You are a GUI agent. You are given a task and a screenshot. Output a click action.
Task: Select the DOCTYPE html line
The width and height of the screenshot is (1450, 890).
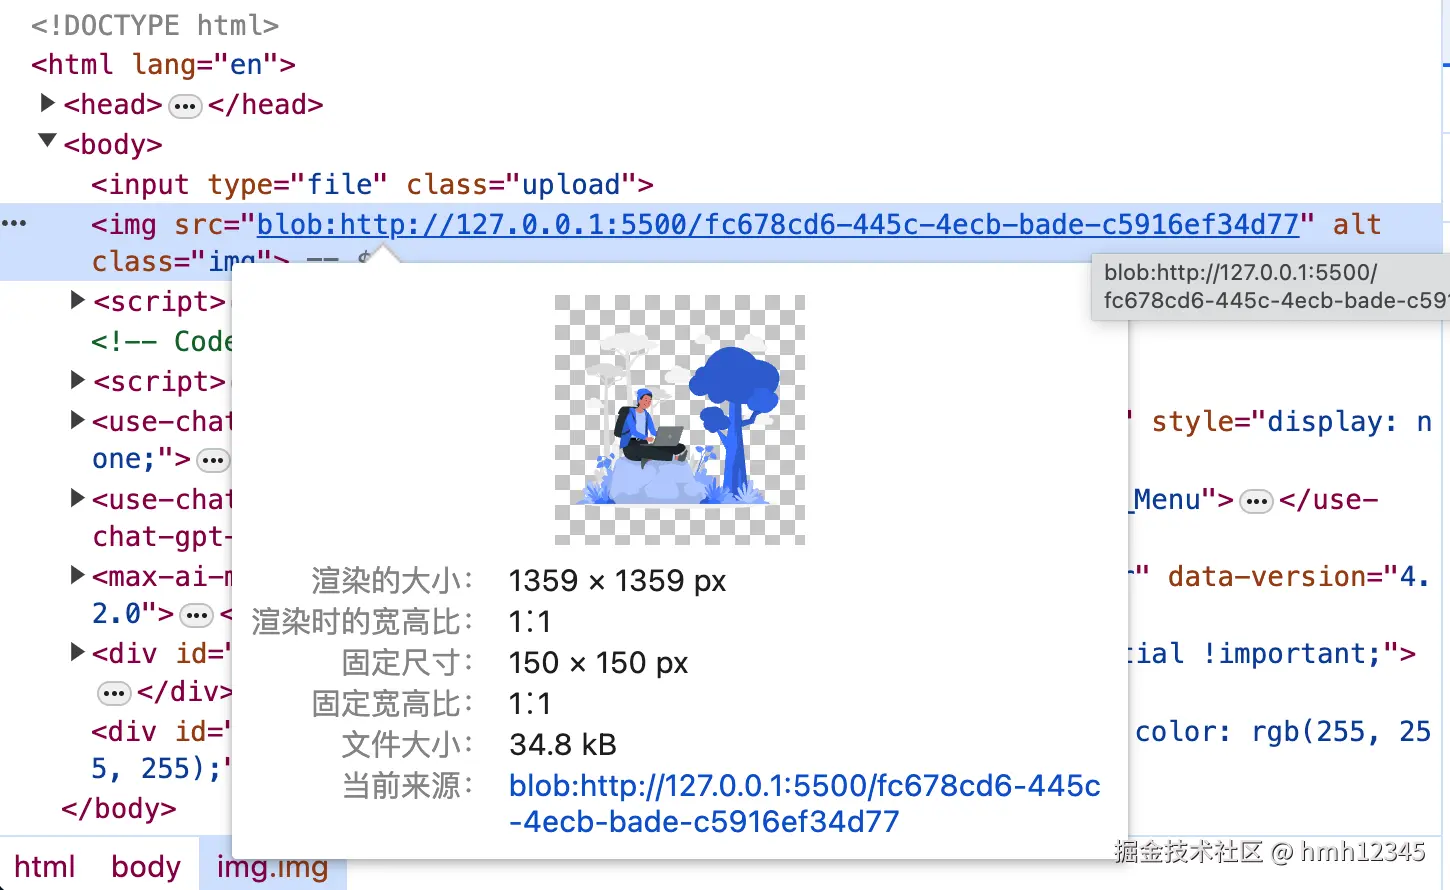pos(155,25)
